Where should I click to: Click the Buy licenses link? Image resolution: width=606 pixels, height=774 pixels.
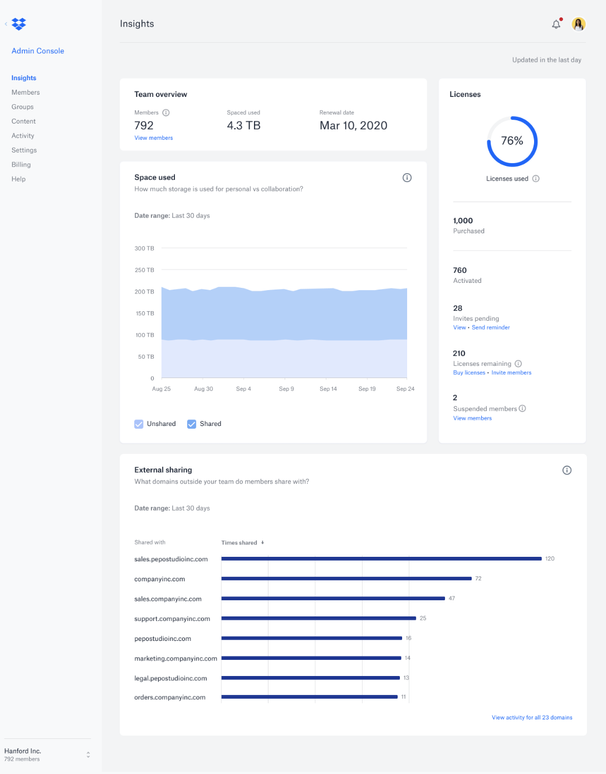click(469, 373)
